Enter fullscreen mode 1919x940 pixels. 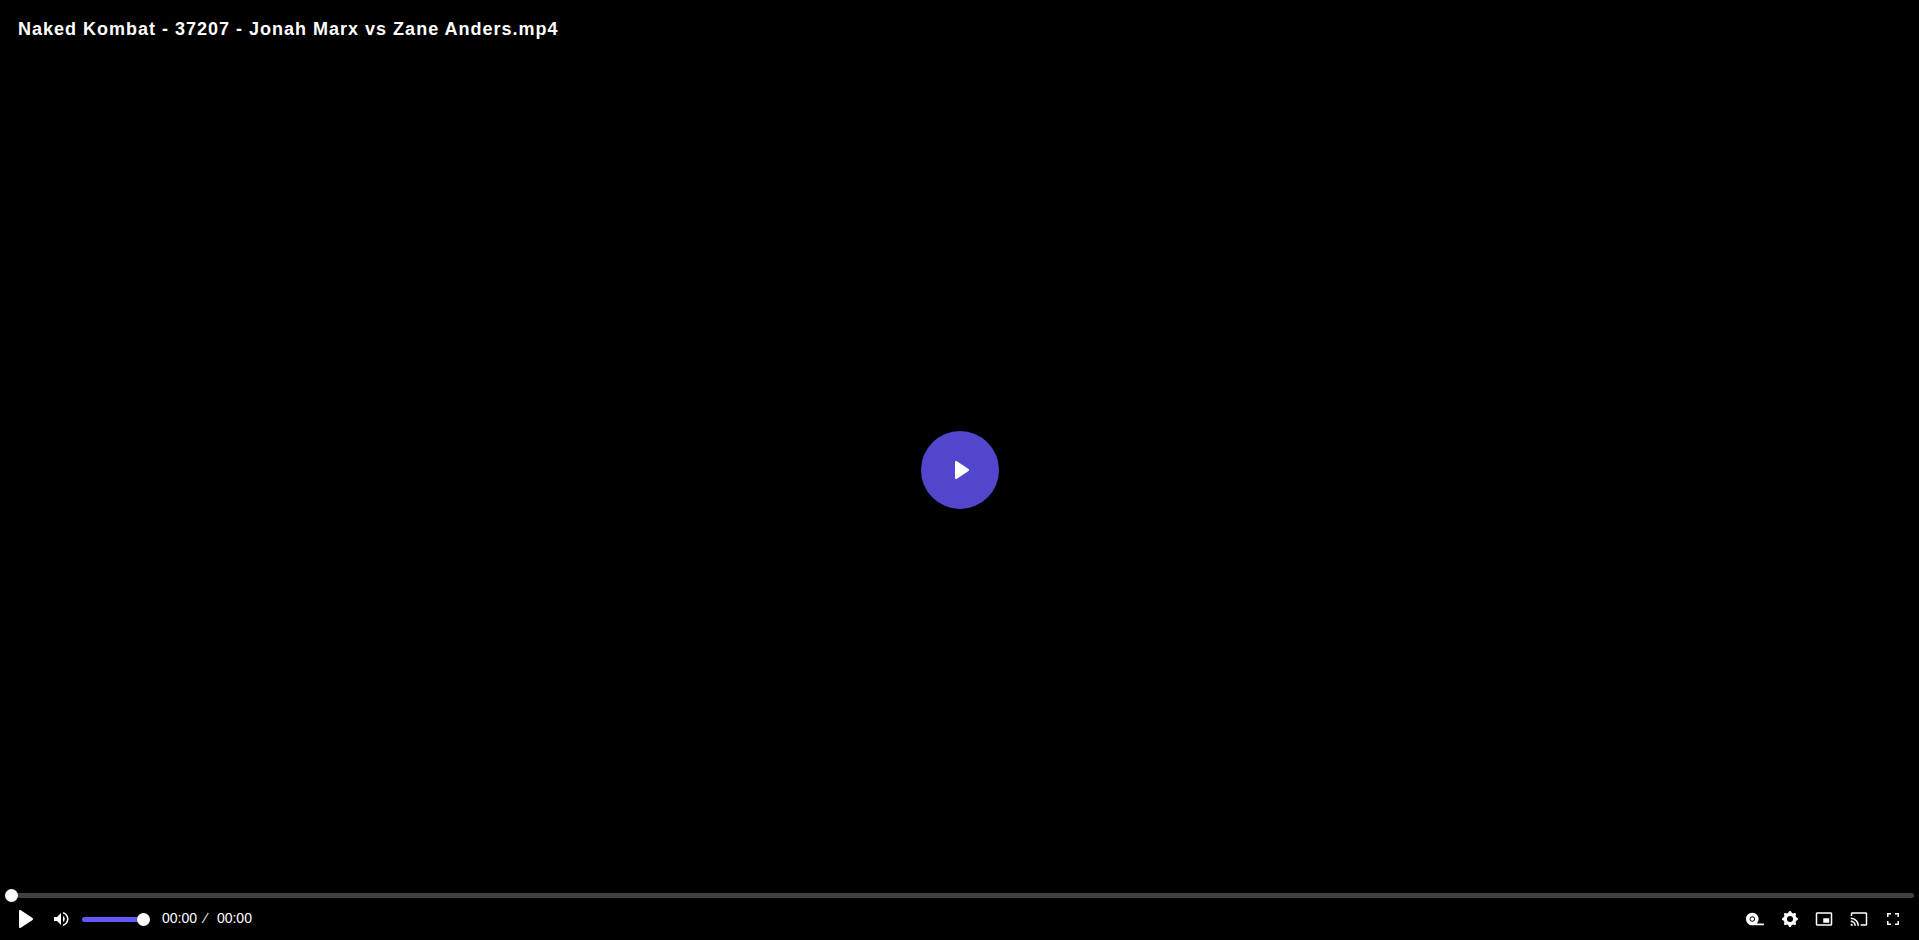1893,919
